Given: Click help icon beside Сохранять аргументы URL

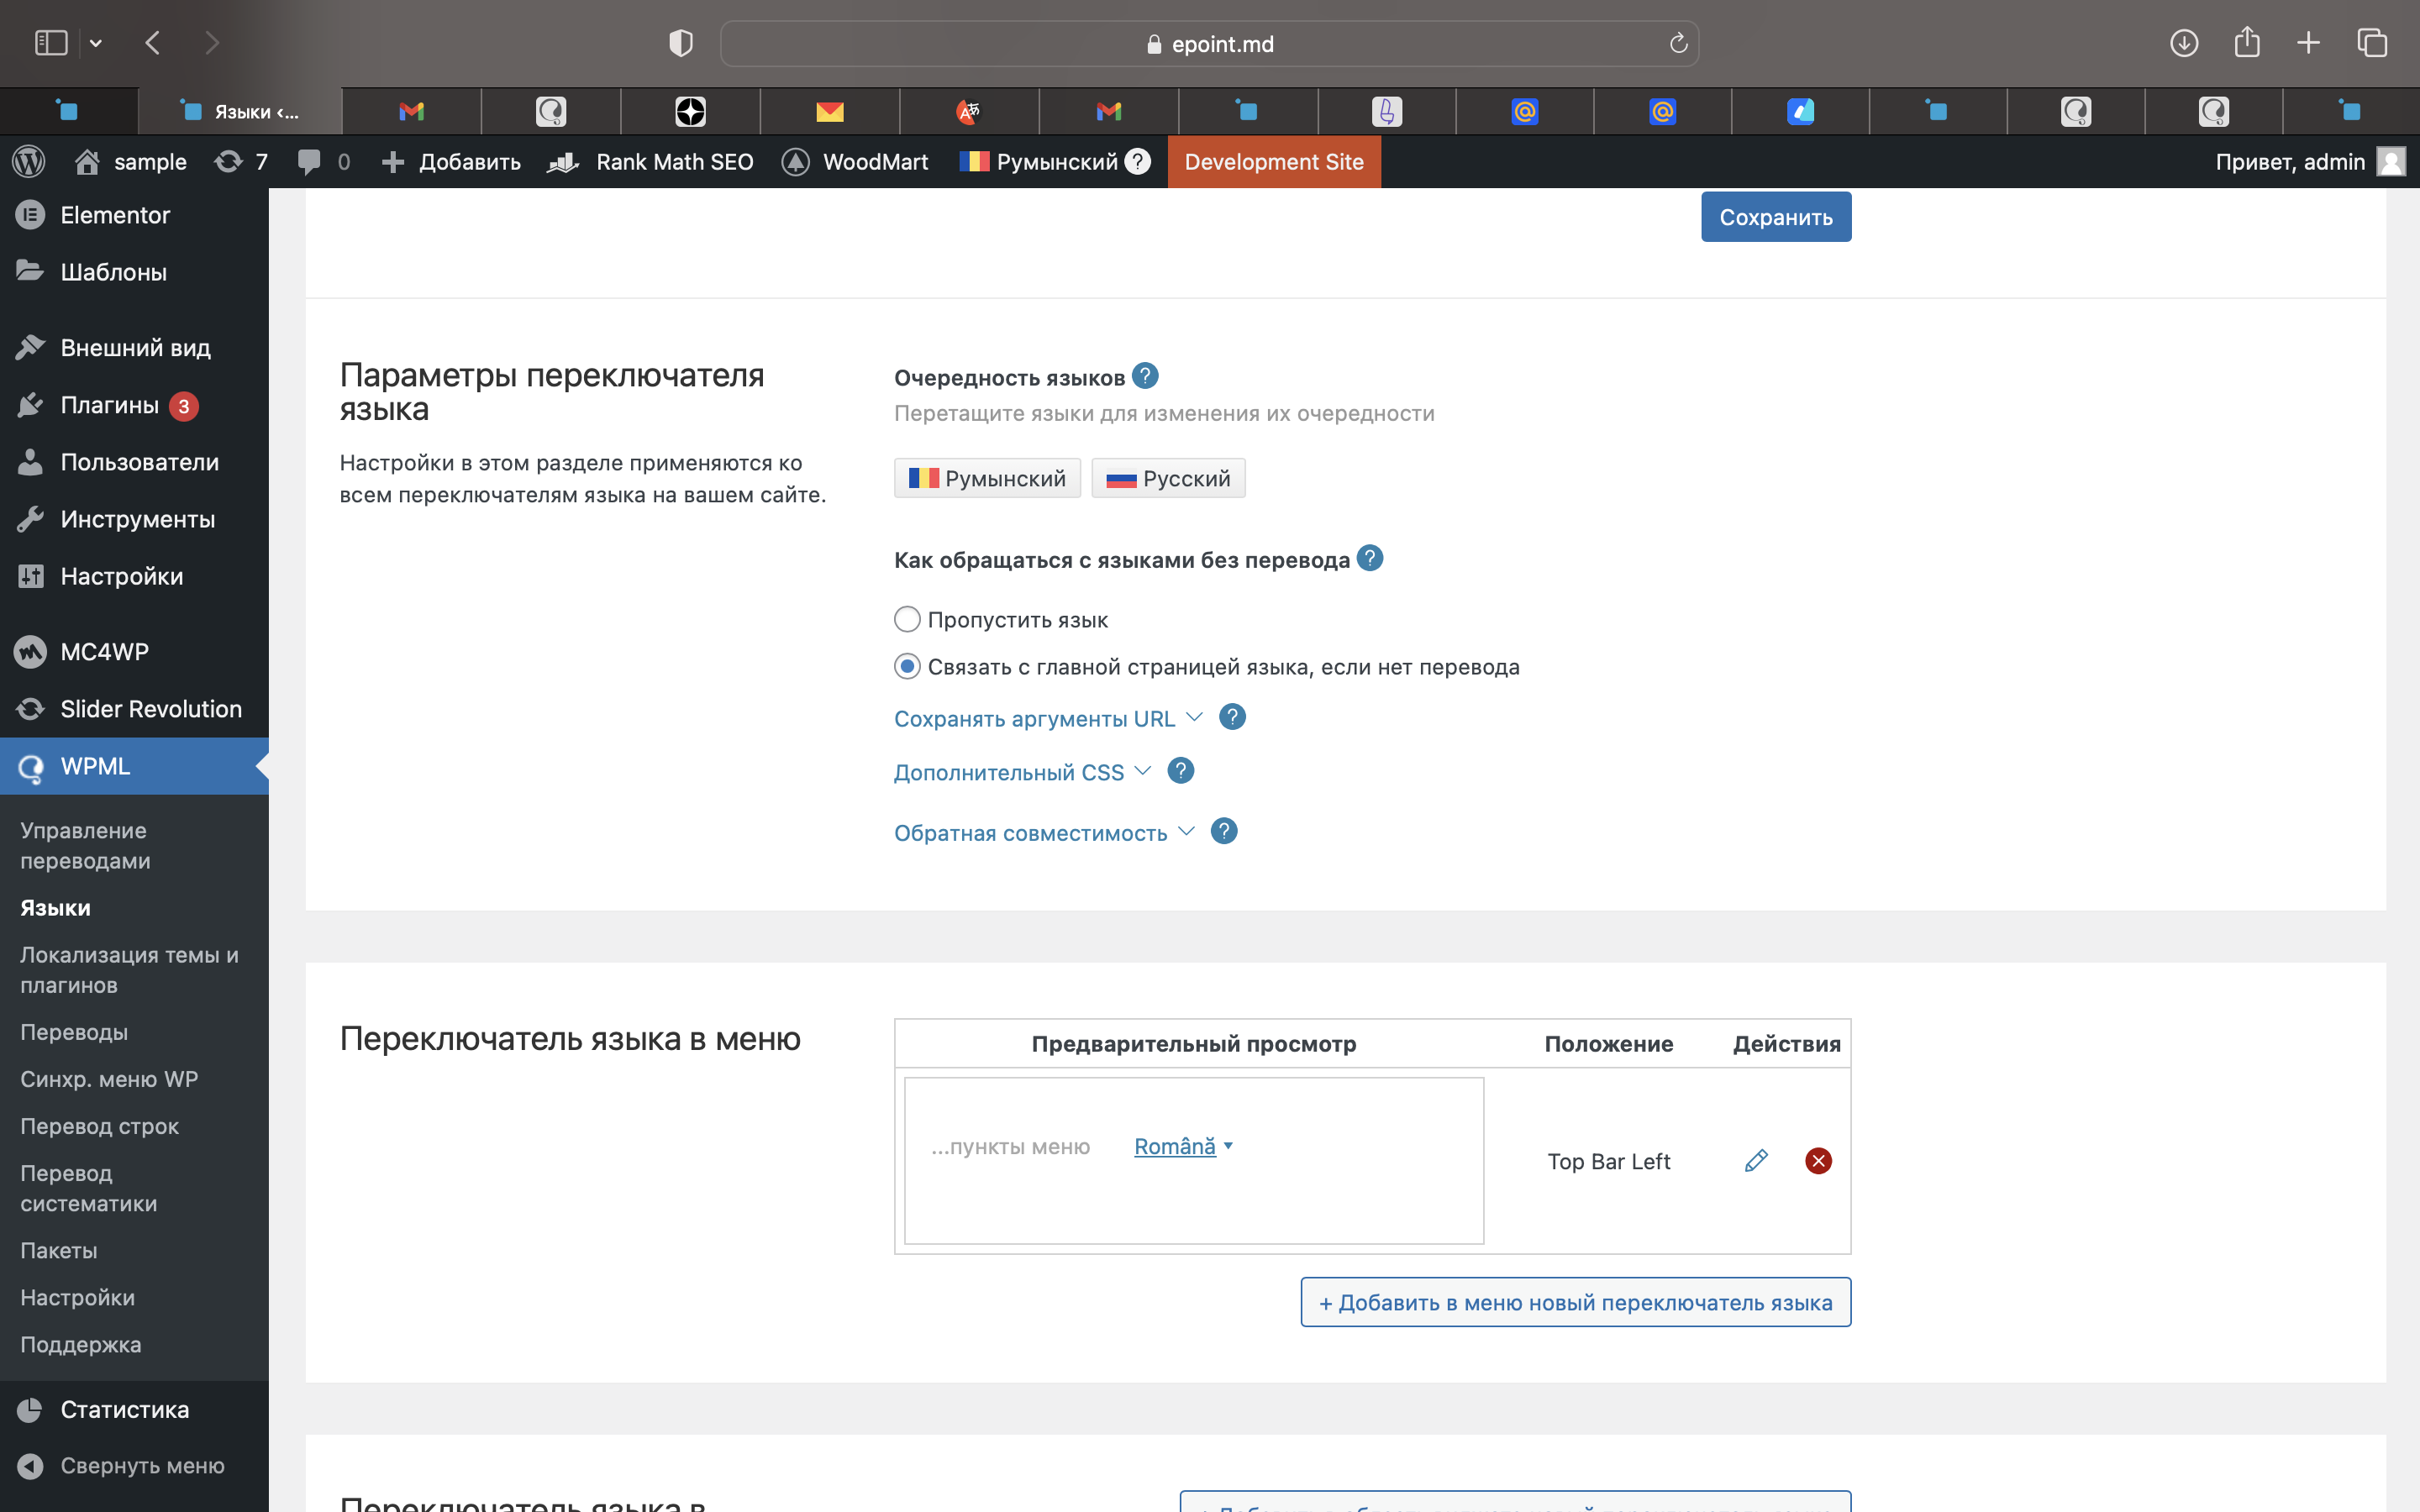Looking at the screenshot, I should tap(1232, 717).
